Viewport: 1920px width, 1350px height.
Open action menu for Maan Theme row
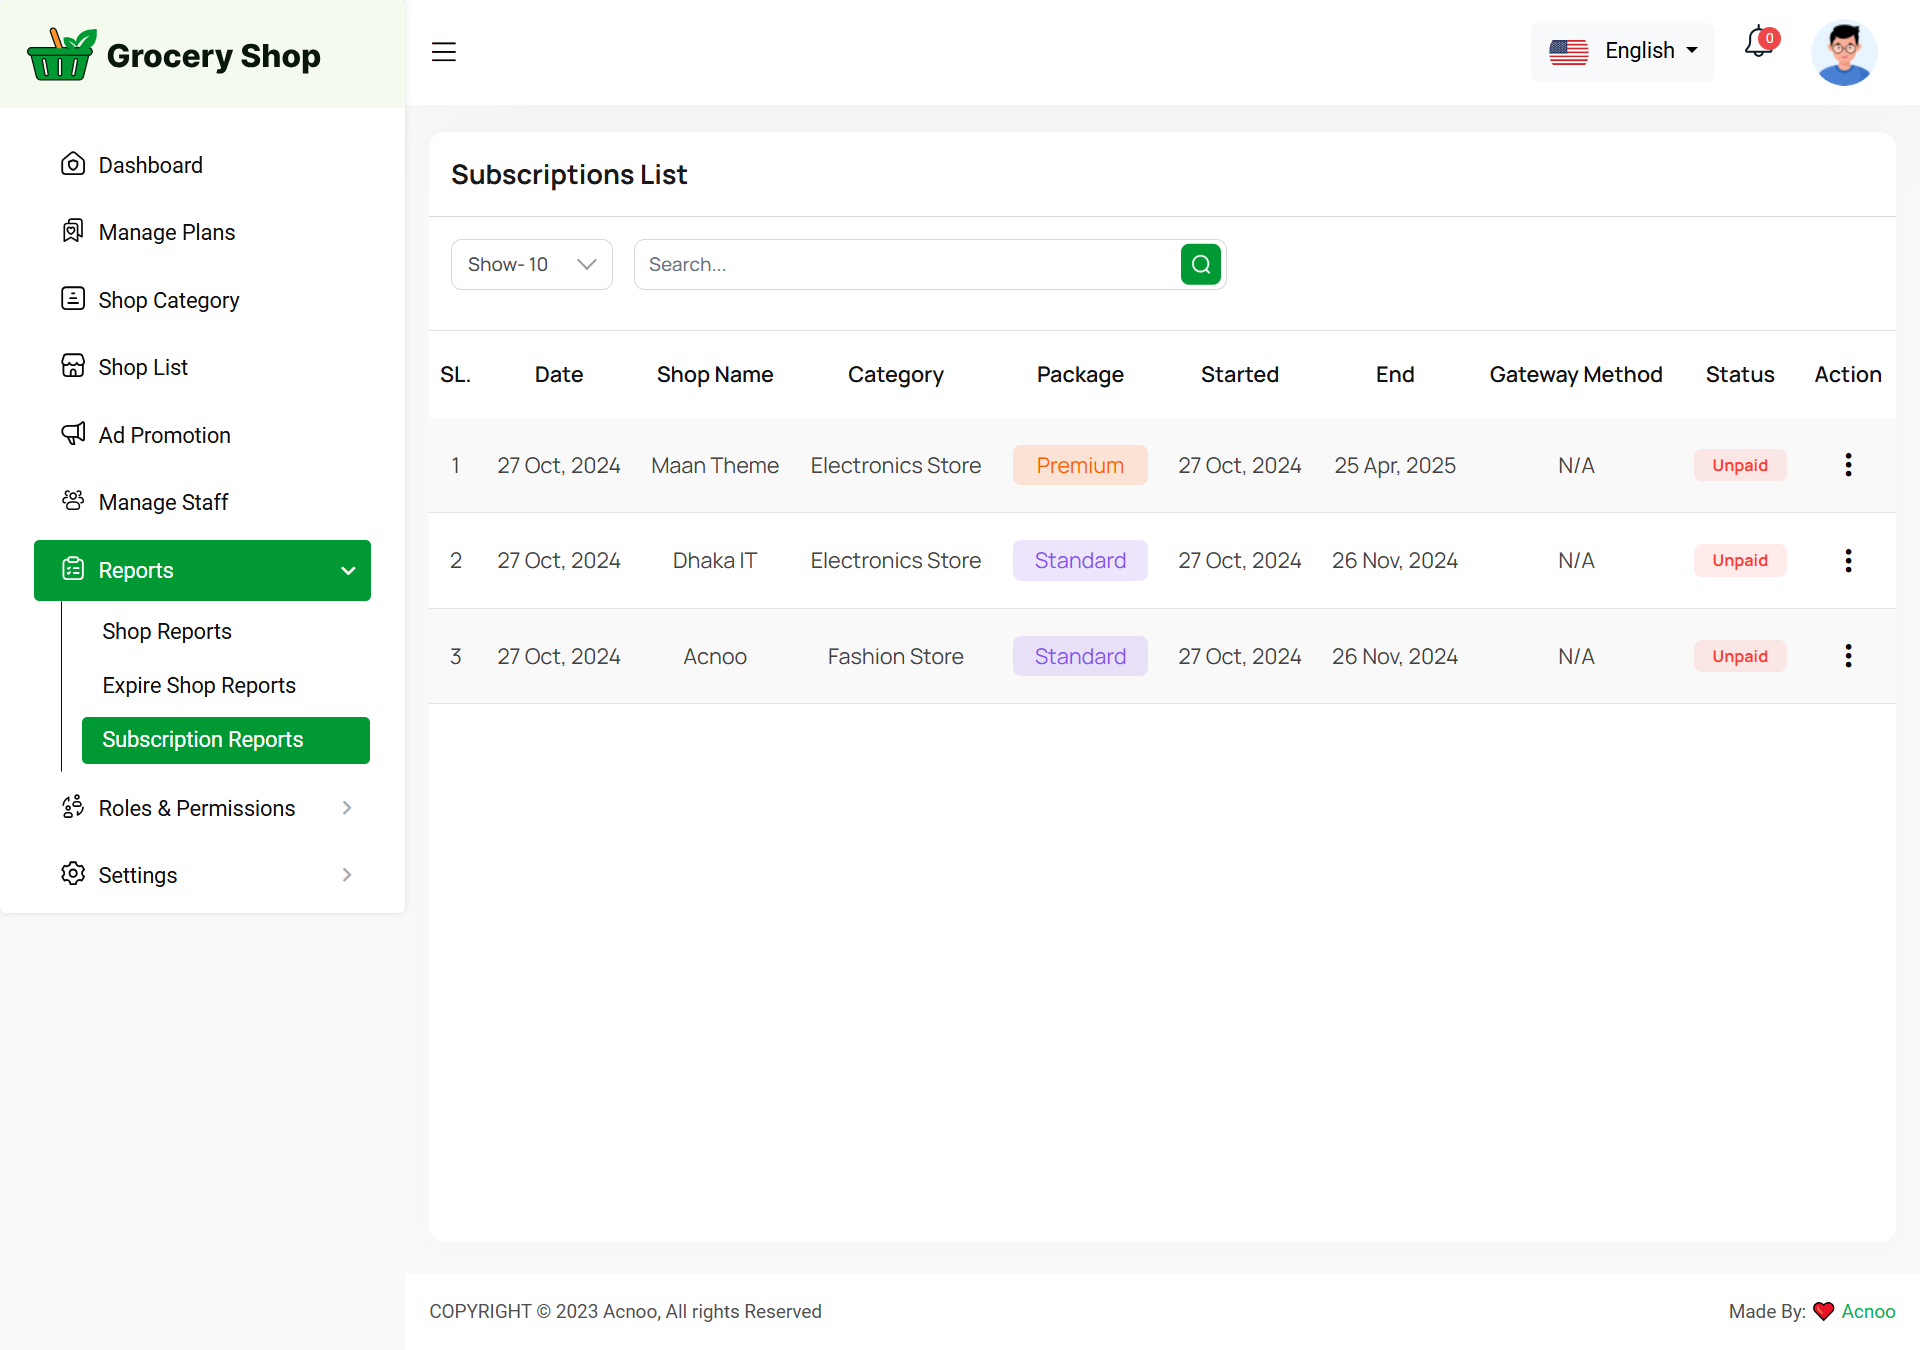click(1847, 465)
